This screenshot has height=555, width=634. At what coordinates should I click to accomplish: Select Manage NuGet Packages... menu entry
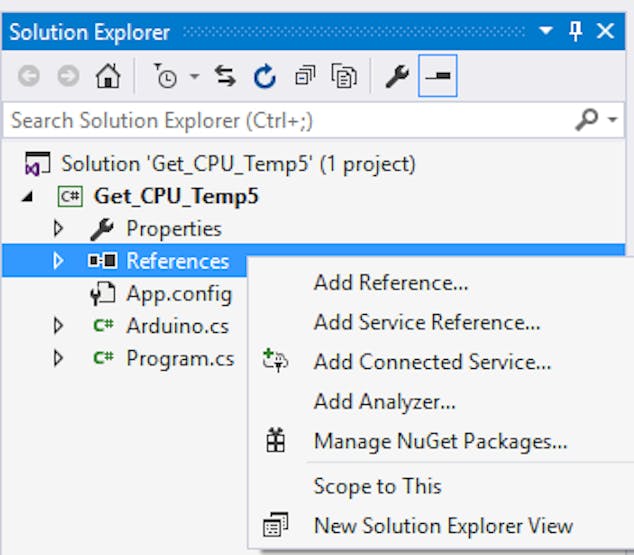pos(440,441)
